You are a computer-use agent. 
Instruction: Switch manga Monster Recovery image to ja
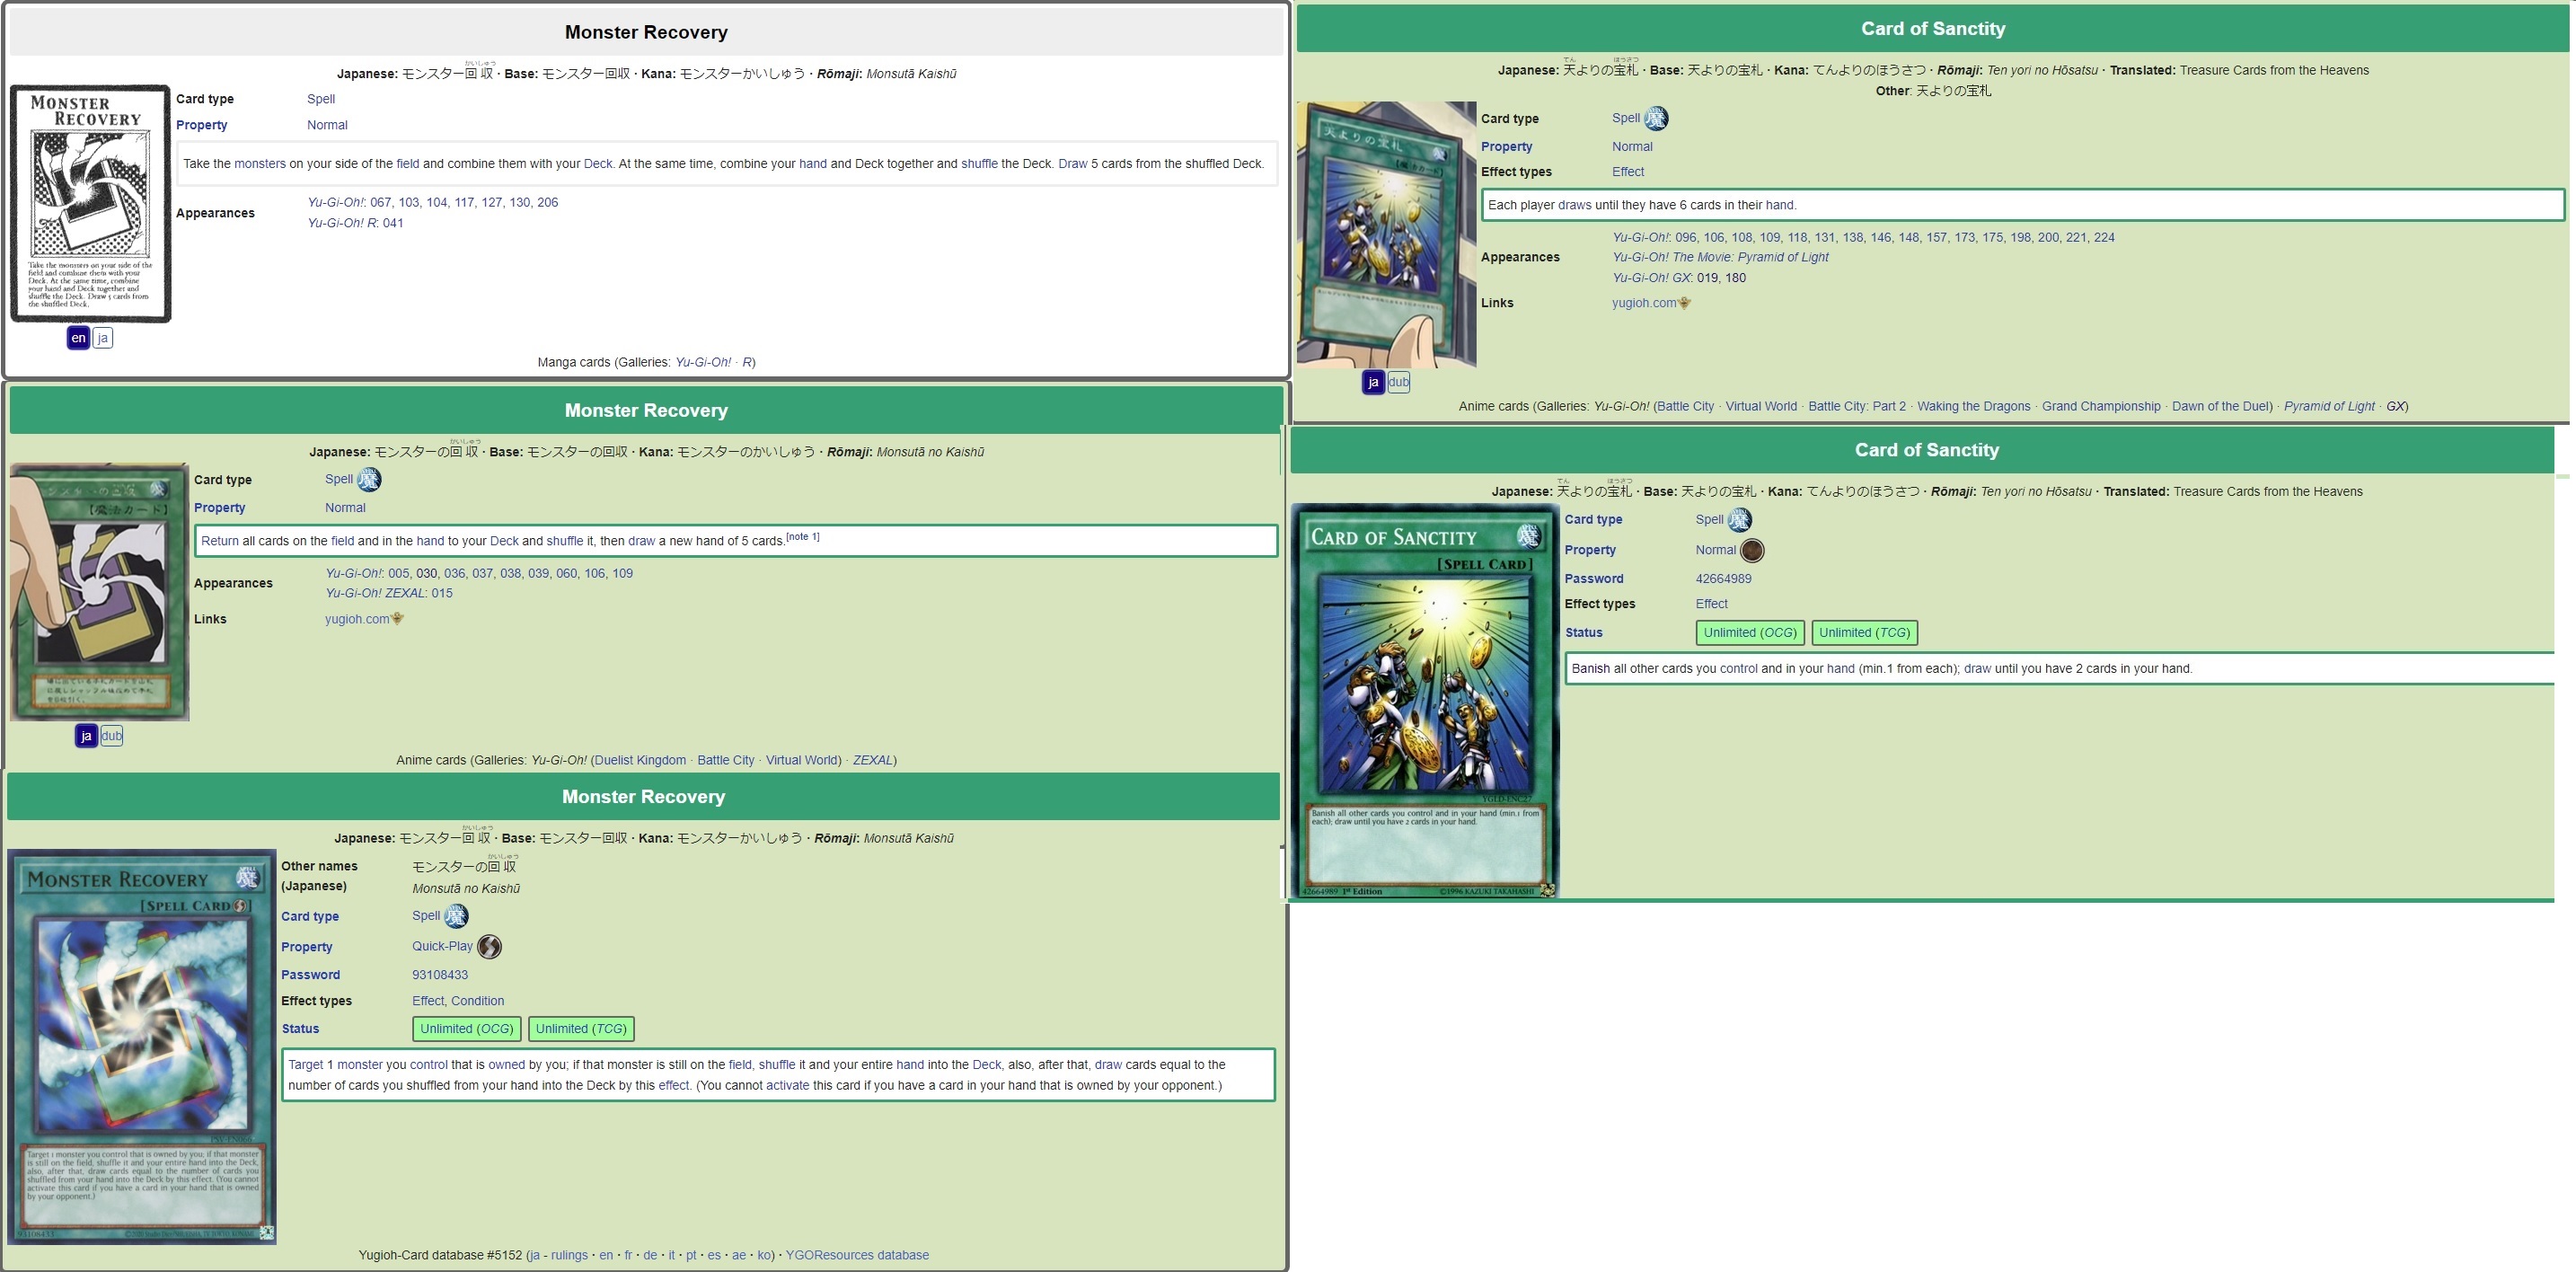(x=102, y=338)
